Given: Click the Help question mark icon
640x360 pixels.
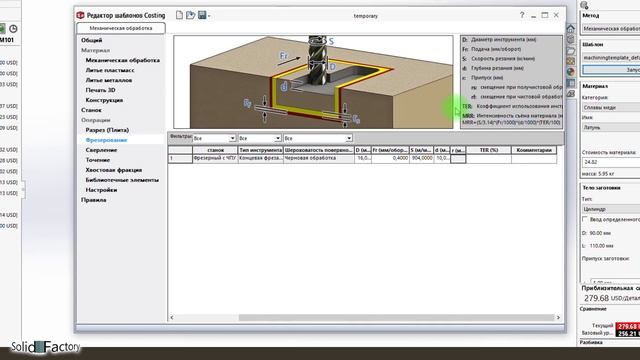Looking at the screenshot, I should 522,15.
